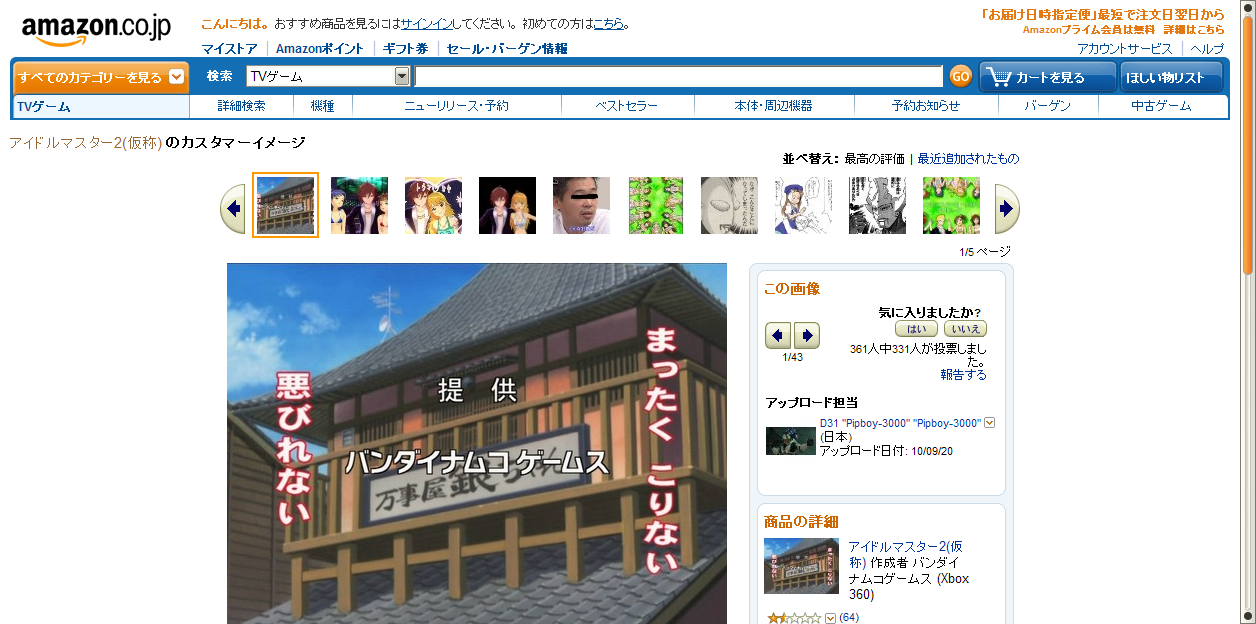Click the Amazon.co.jp logo
Screen dimensions: 1256x624
(96, 29)
